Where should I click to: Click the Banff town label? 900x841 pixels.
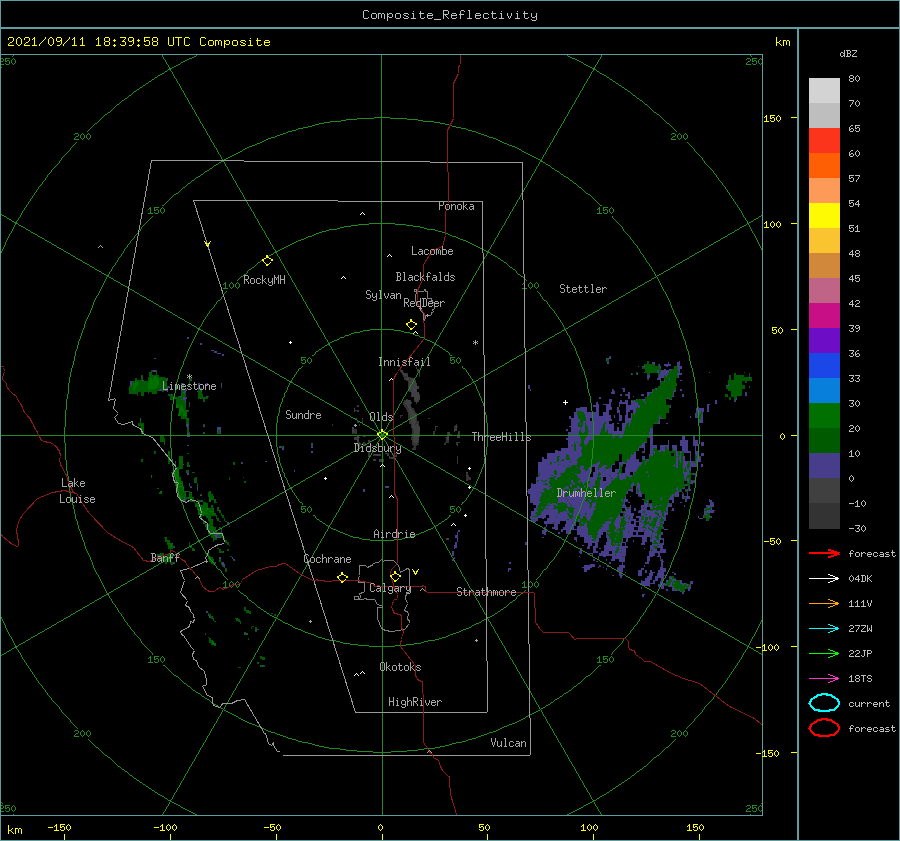coord(165,557)
